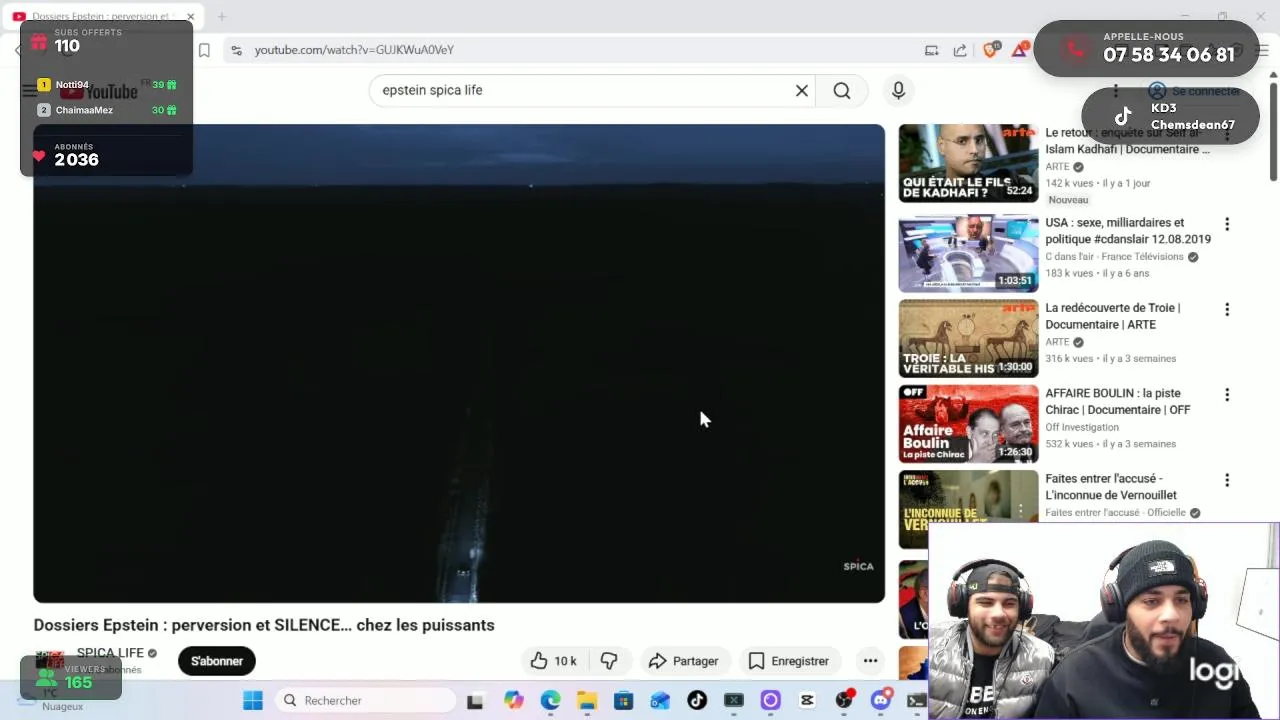Open Kadhafi documentary thumbnail
This screenshot has height=720, width=1280.
[x=968, y=163]
